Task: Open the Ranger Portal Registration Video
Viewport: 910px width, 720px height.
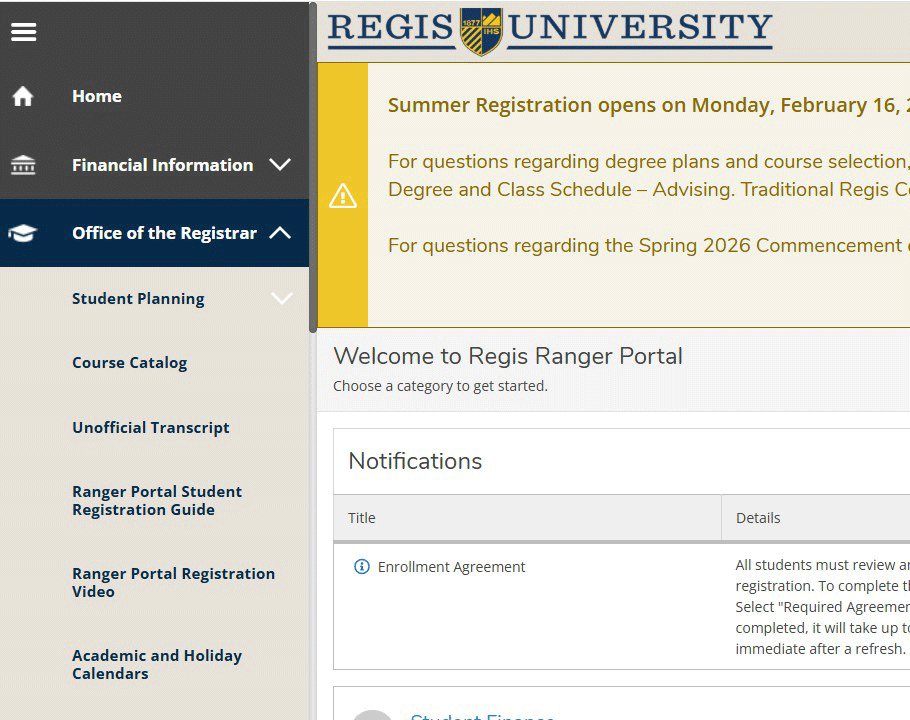Action: pos(173,582)
